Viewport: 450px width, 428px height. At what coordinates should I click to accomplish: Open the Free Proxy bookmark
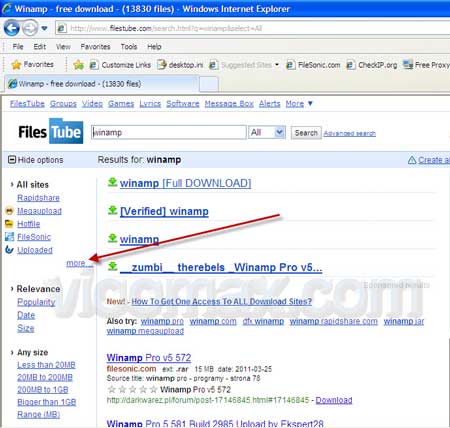pos(426,65)
